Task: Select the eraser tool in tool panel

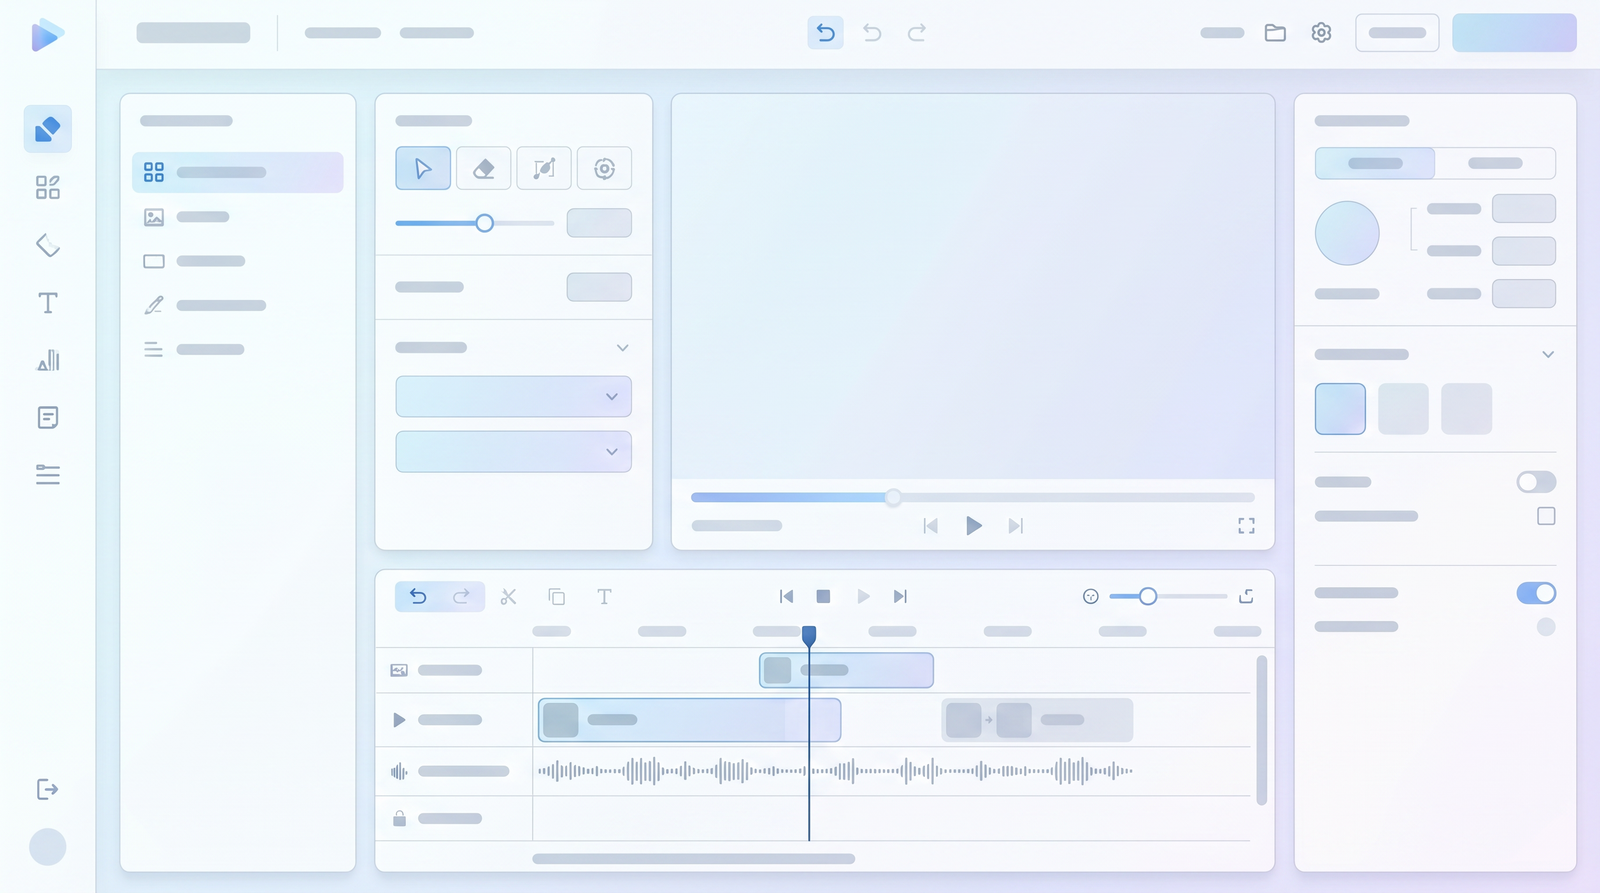Action: click(x=484, y=168)
